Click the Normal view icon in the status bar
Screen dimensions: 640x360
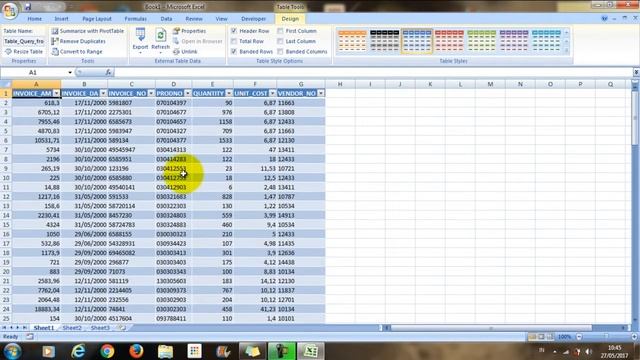pyautogui.click(x=532, y=337)
